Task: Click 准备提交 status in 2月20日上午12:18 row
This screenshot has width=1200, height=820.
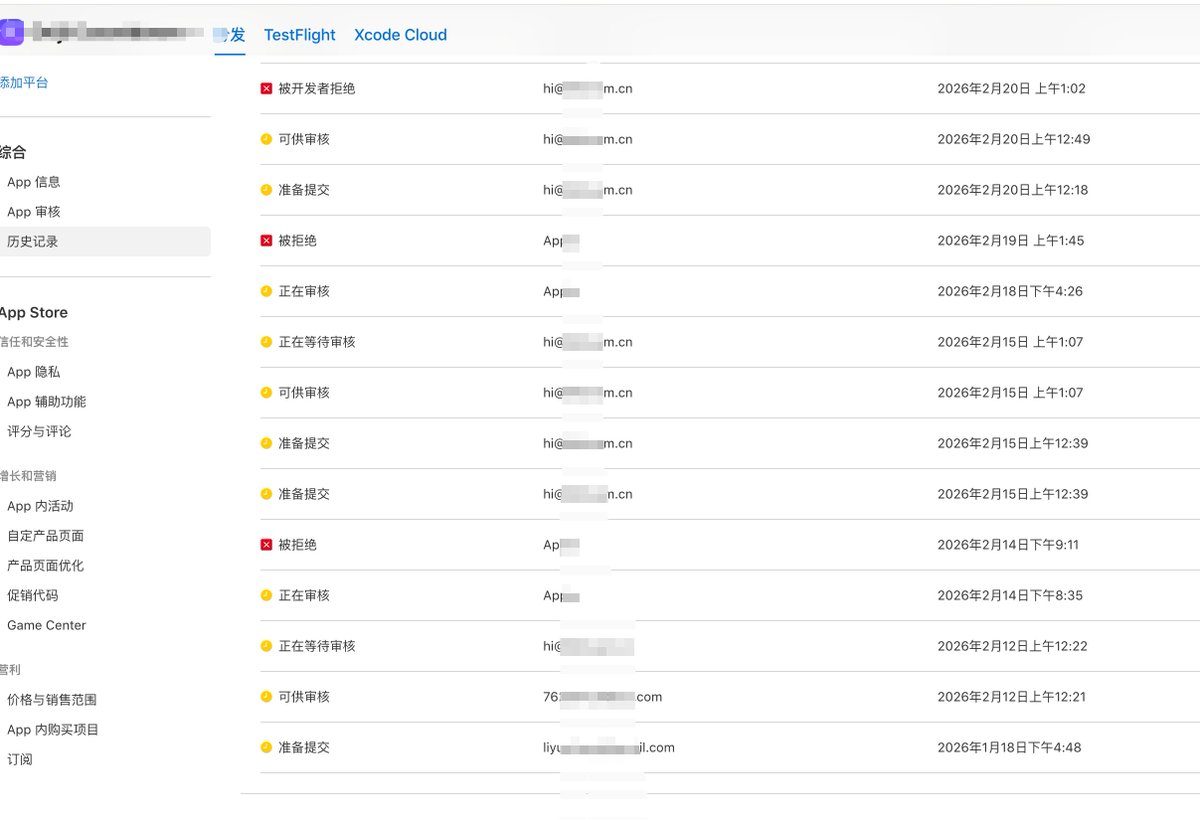Action: 304,190
